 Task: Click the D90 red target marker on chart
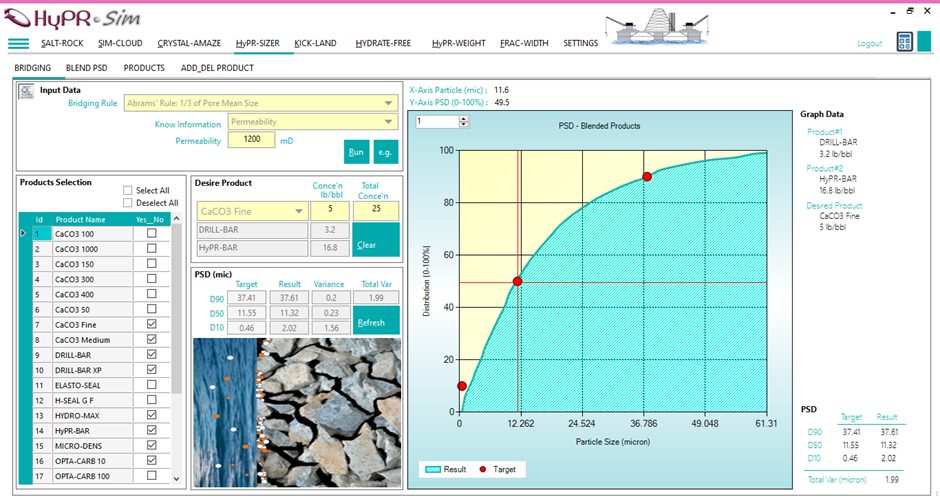pyautogui.click(x=647, y=177)
